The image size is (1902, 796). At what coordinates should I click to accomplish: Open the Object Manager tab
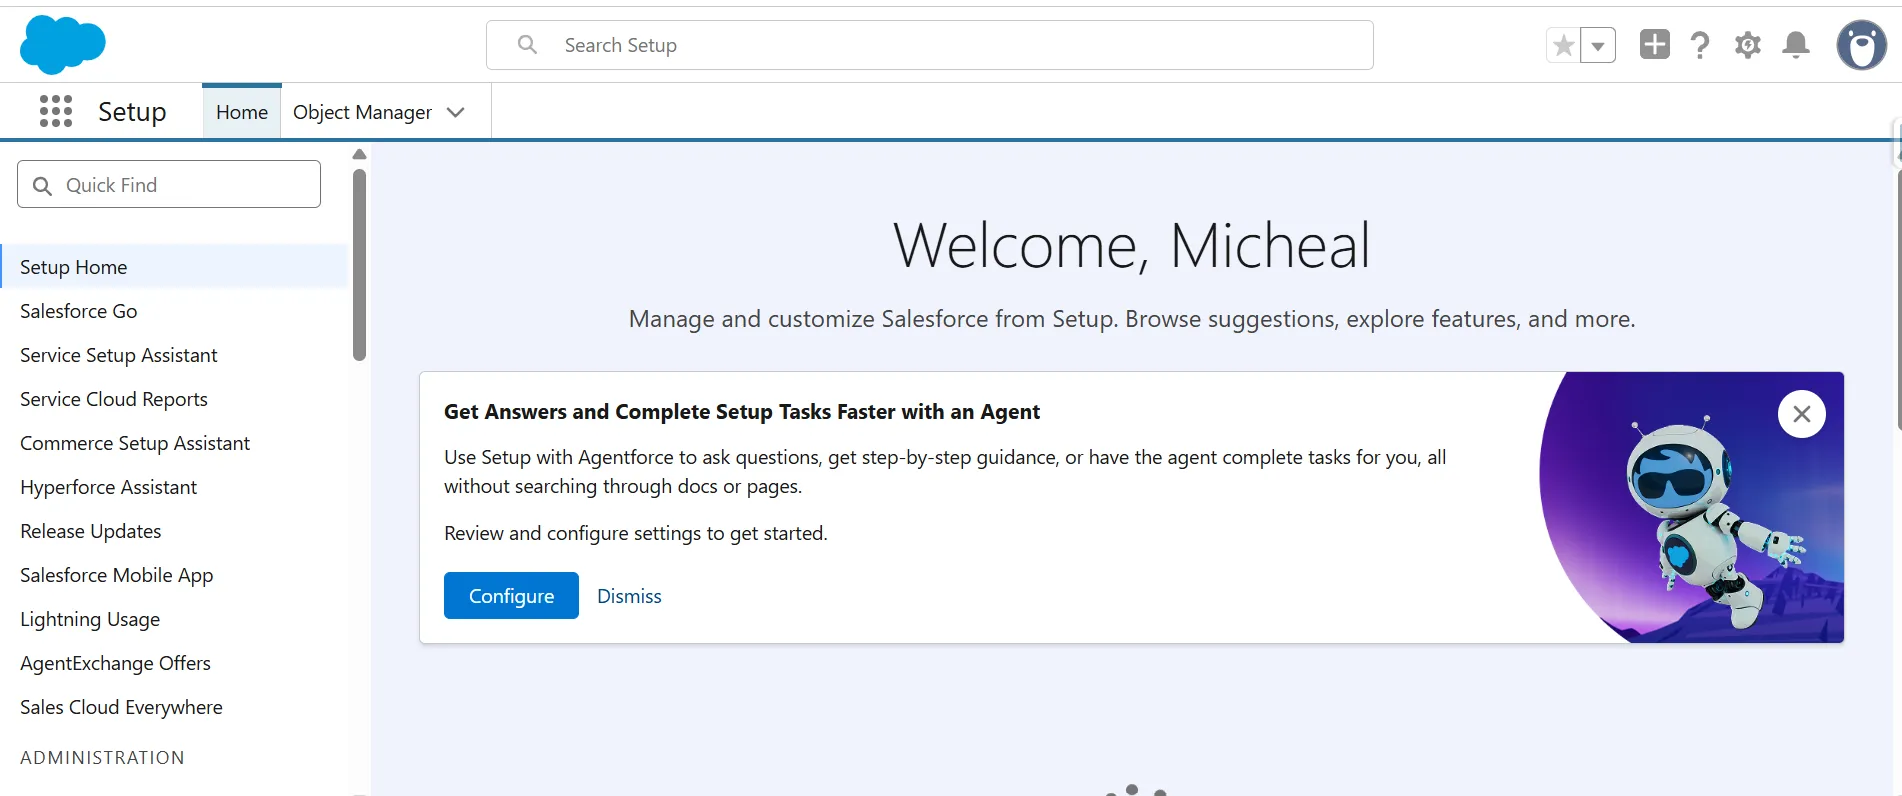pos(362,112)
